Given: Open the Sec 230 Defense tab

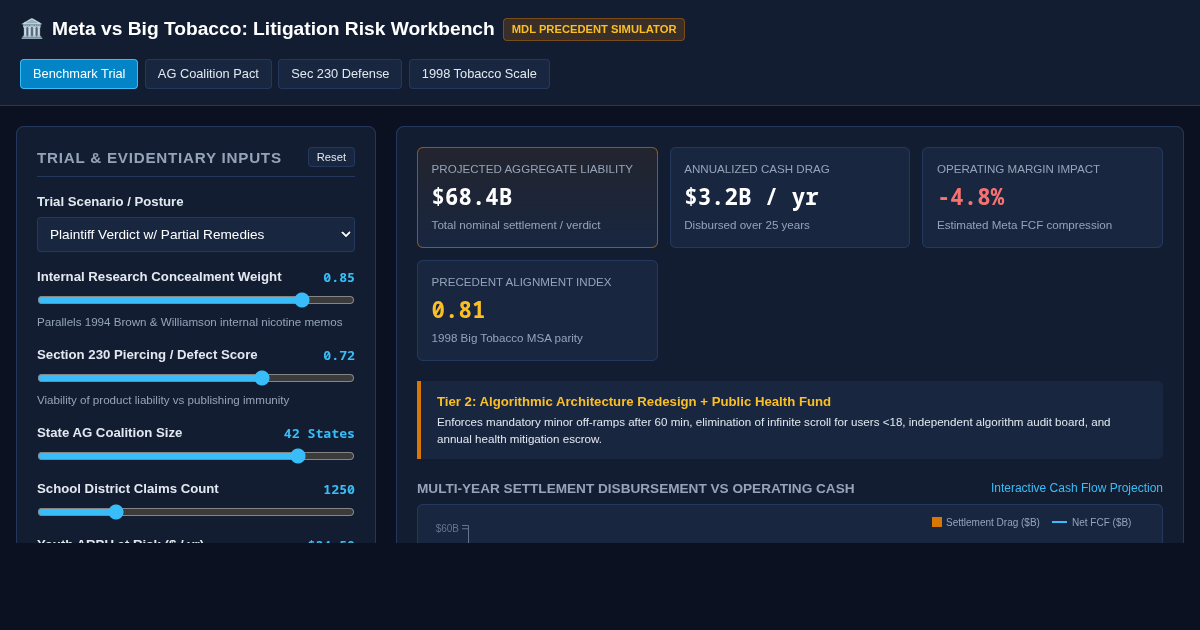Looking at the screenshot, I should coord(340,74).
